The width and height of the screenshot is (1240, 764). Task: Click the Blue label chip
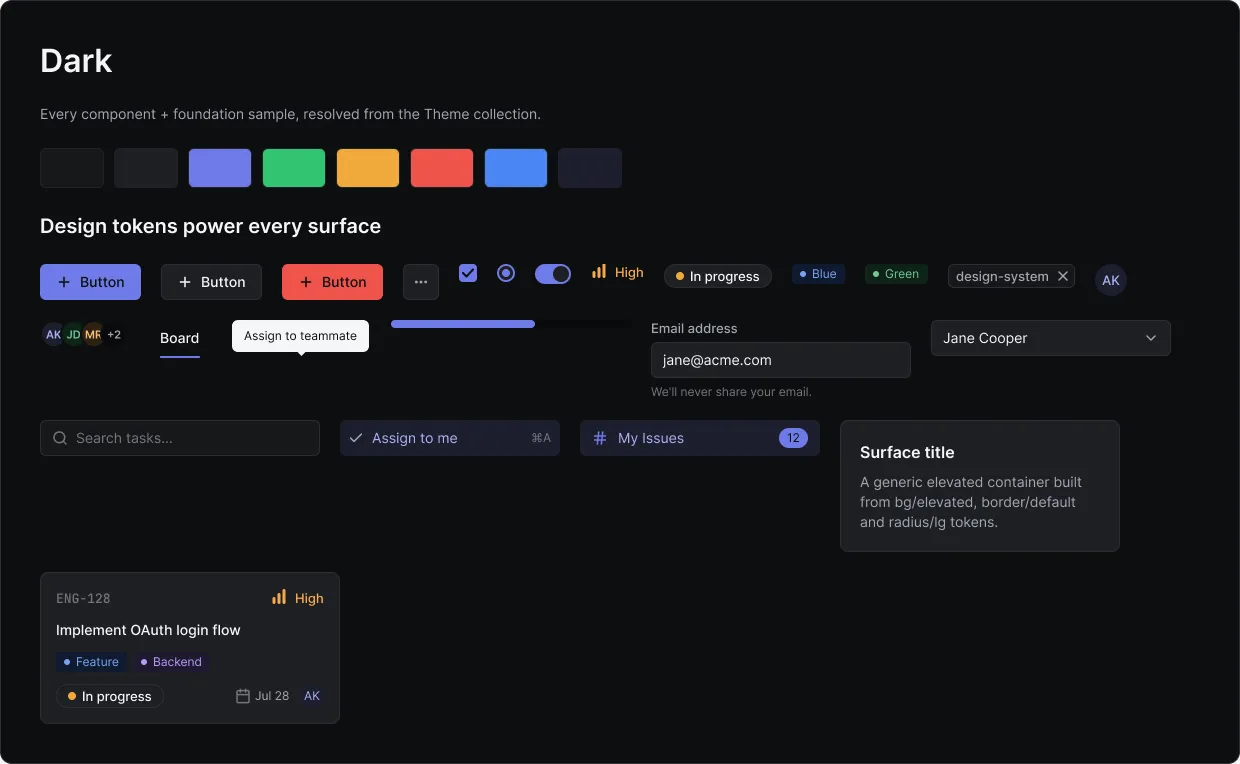click(x=818, y=274)
